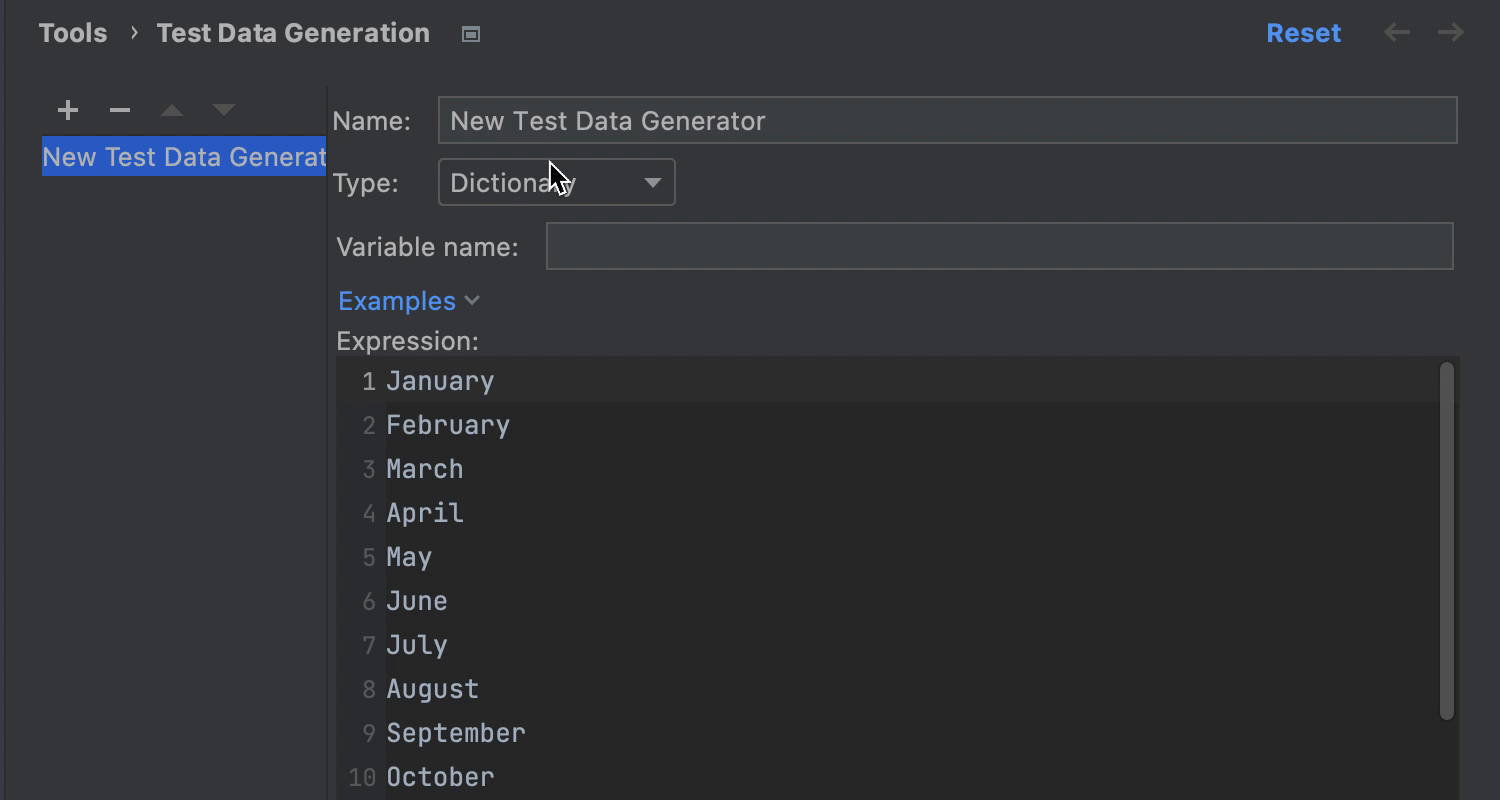Place cursor on the January line
This screenshot has height=800, width=1500.
[440, 381]
